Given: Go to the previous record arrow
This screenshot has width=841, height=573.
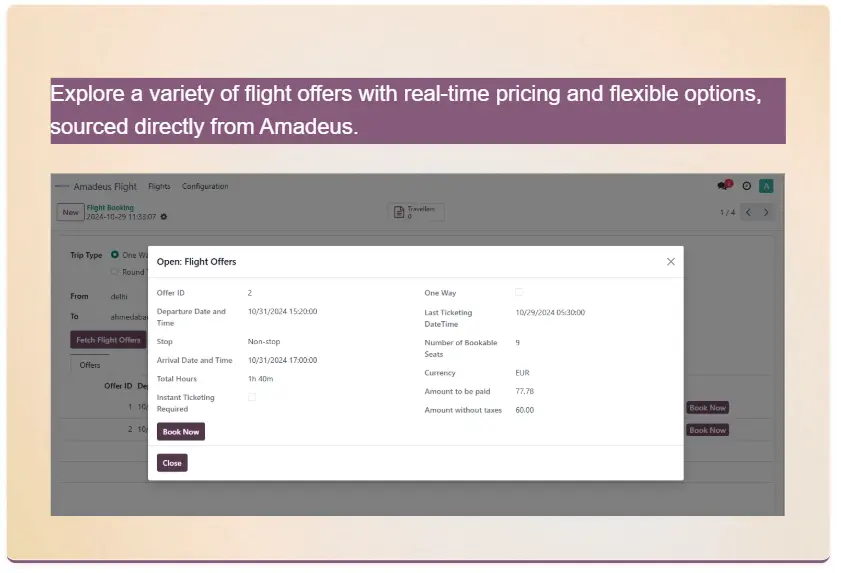Looking at the screenshot, I should (x=747, y=212).
